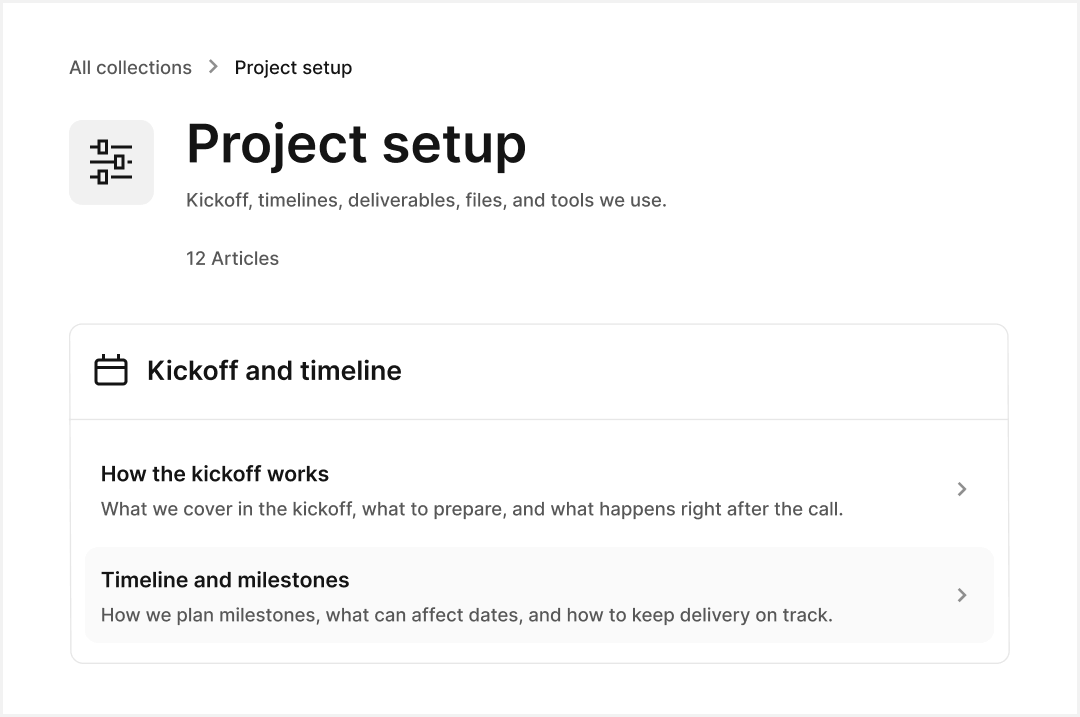
Task: Click the kickoff article description text
Action: 471,508
